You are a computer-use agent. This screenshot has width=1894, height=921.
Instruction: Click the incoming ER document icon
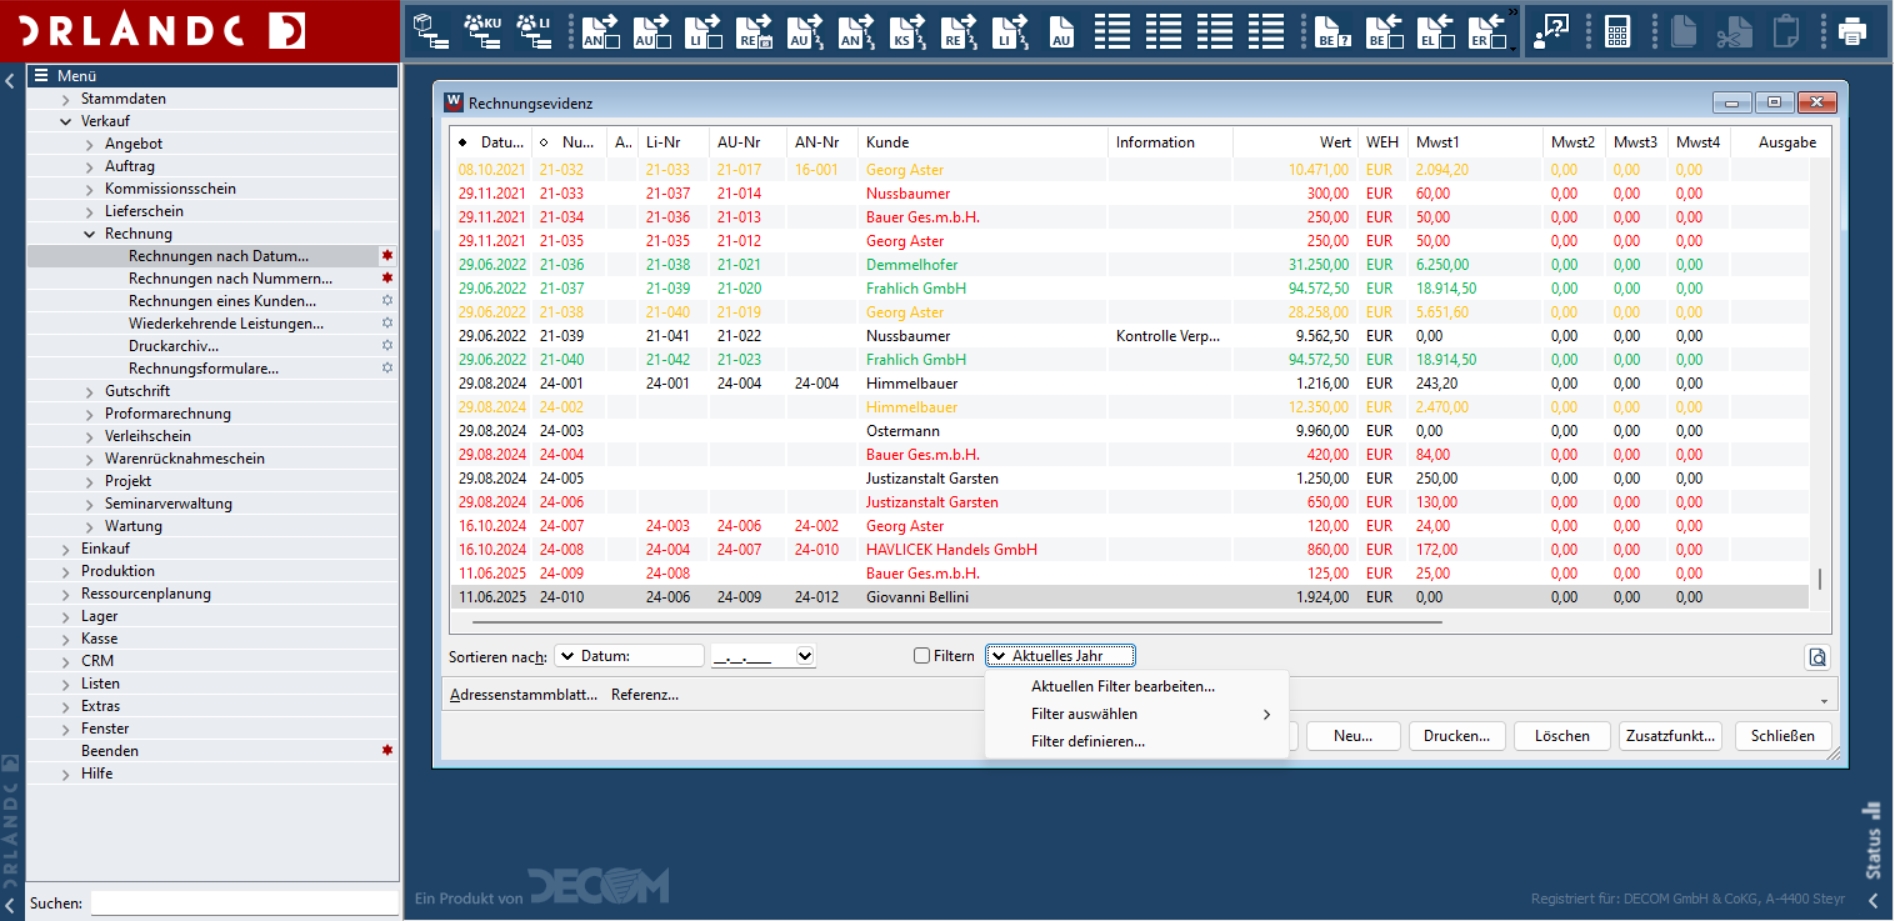(x=1487, y=31)
